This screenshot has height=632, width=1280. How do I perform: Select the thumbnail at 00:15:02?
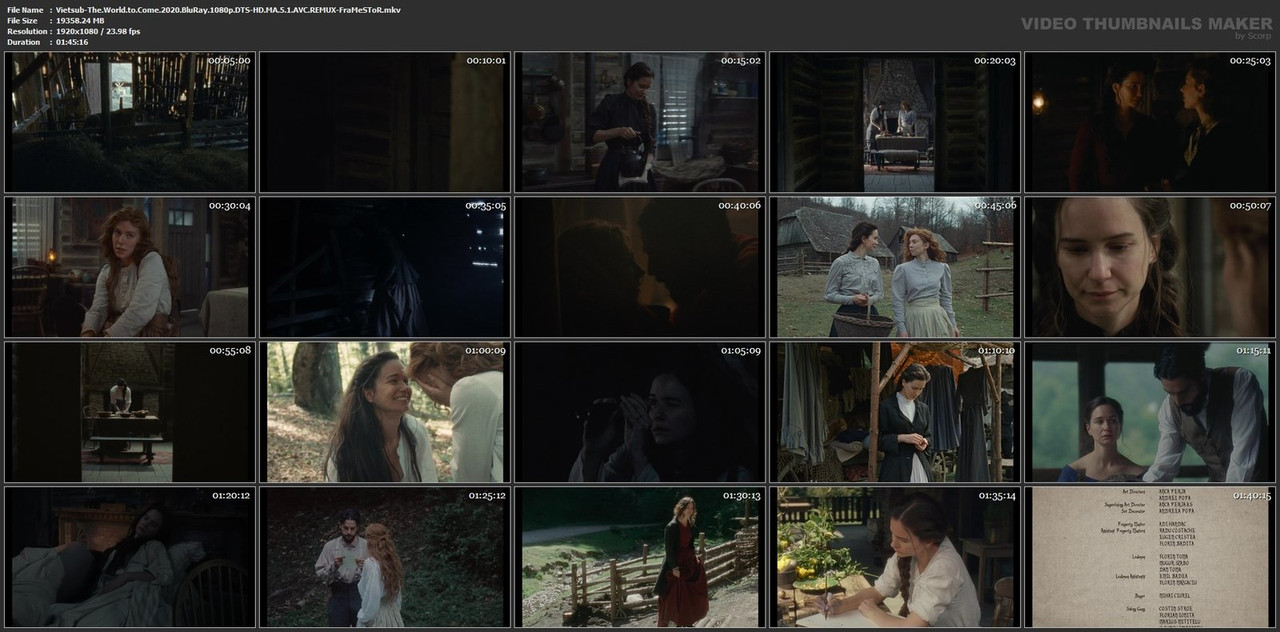640,122
